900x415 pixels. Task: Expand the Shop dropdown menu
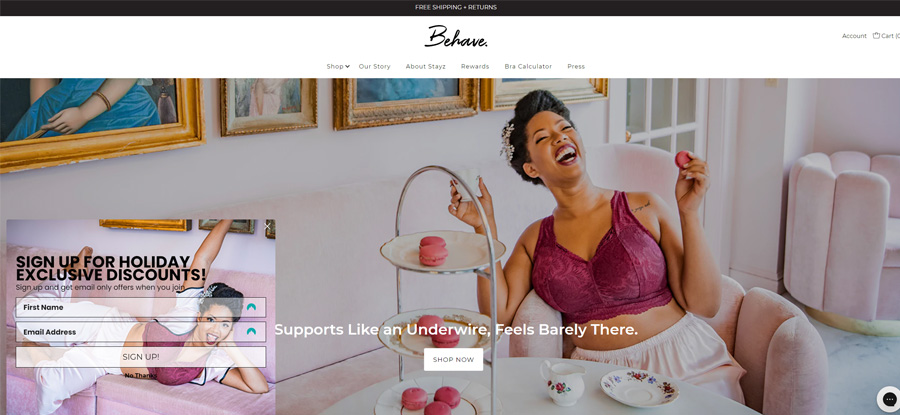[338, 67]
